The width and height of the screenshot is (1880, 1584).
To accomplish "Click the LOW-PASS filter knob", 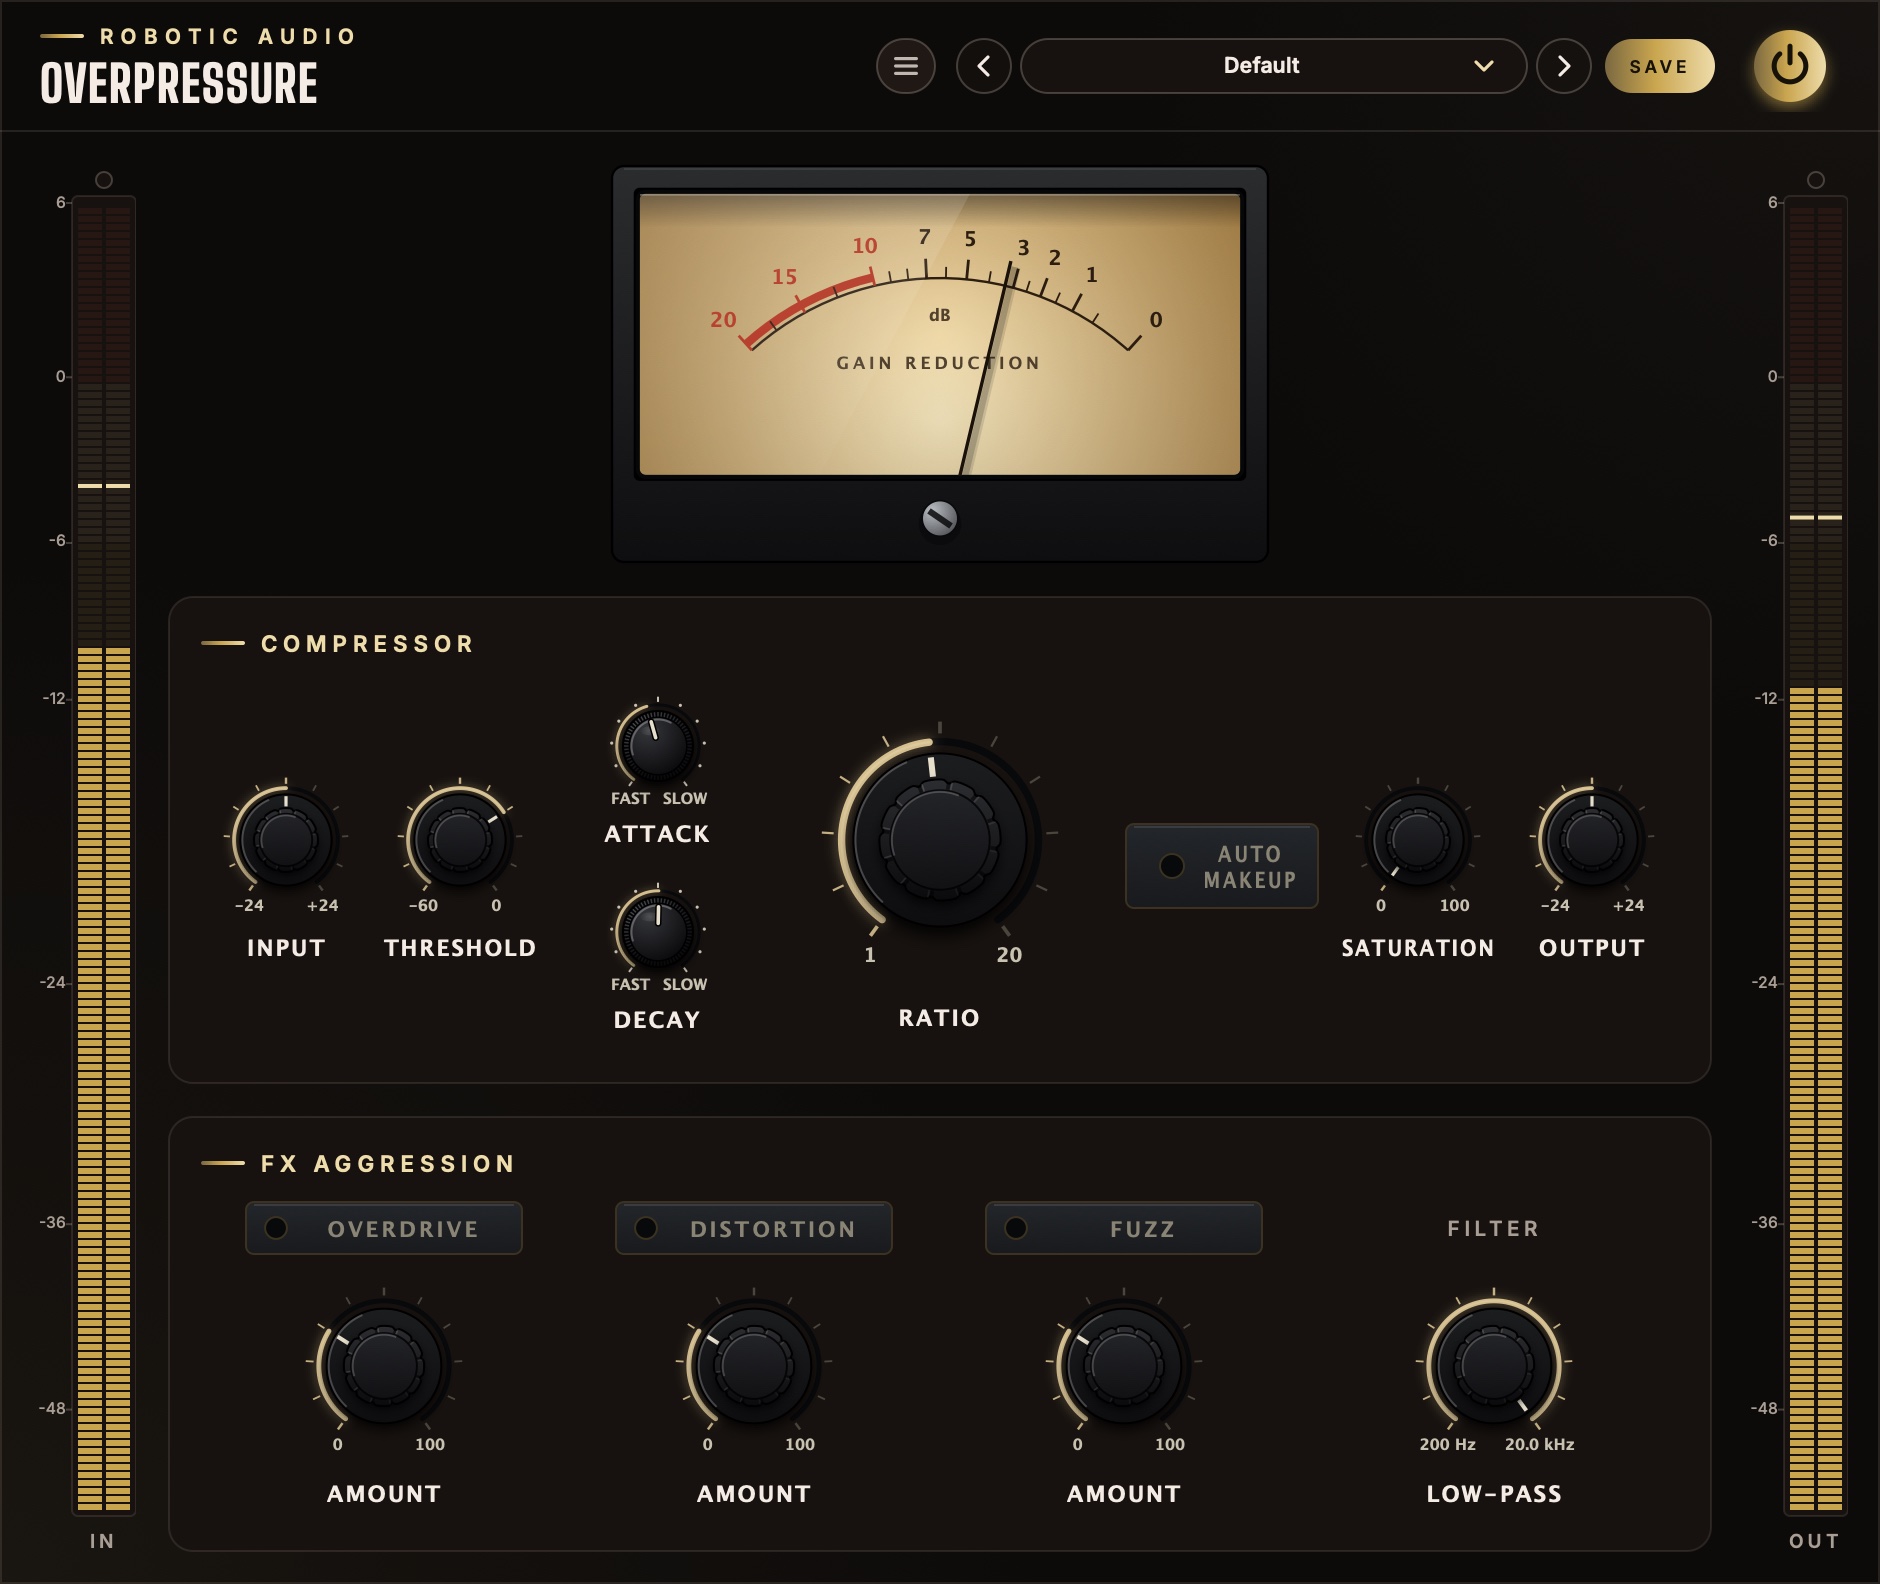I will point(1494,1364).
